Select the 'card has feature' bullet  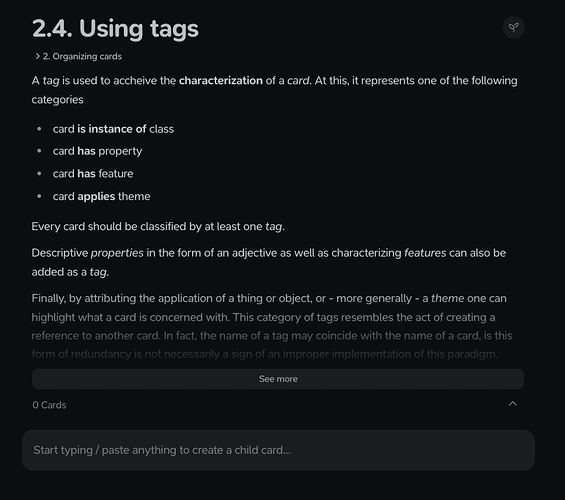(93, 174)
